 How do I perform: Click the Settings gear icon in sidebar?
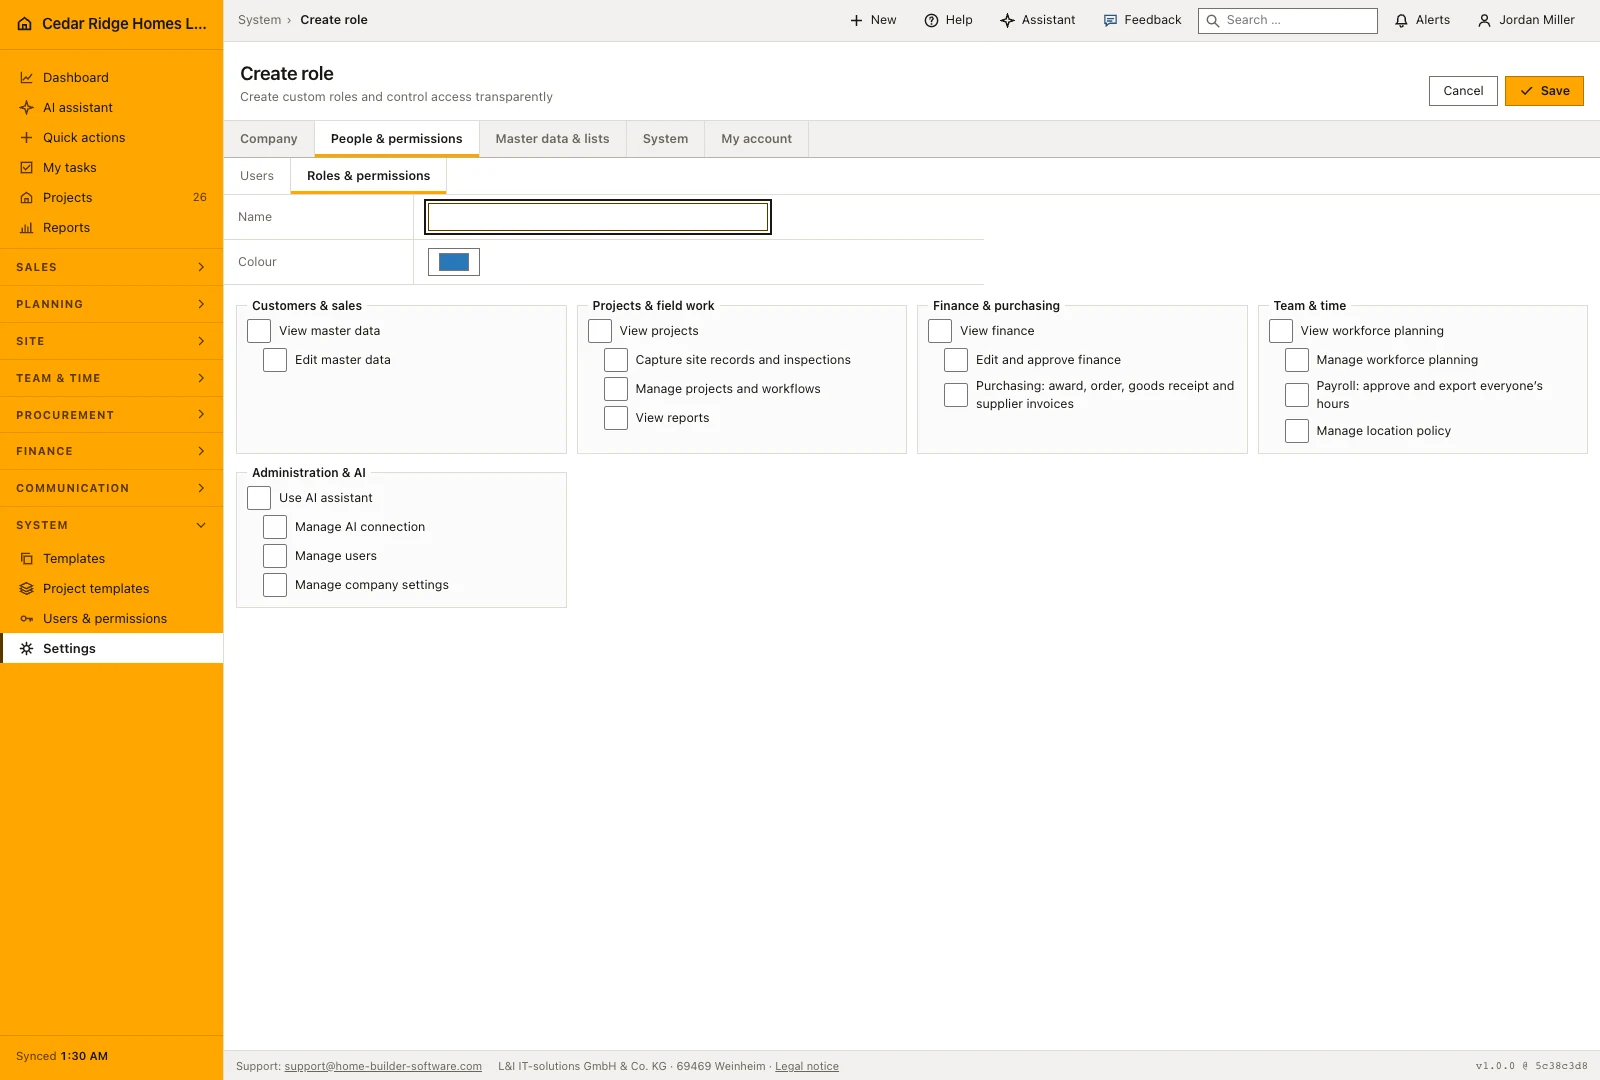tap(27, 649)
